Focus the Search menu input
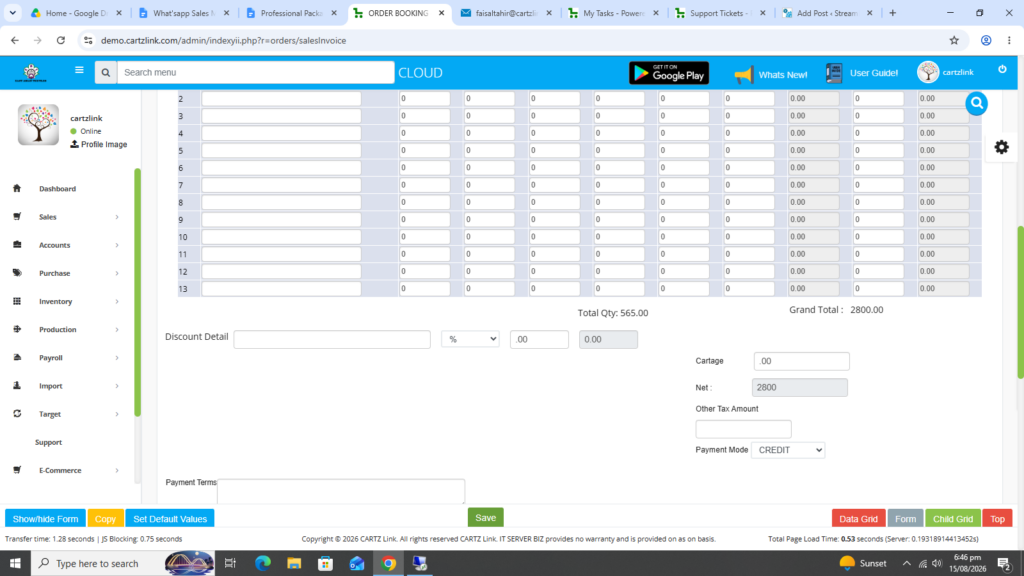 255,72
